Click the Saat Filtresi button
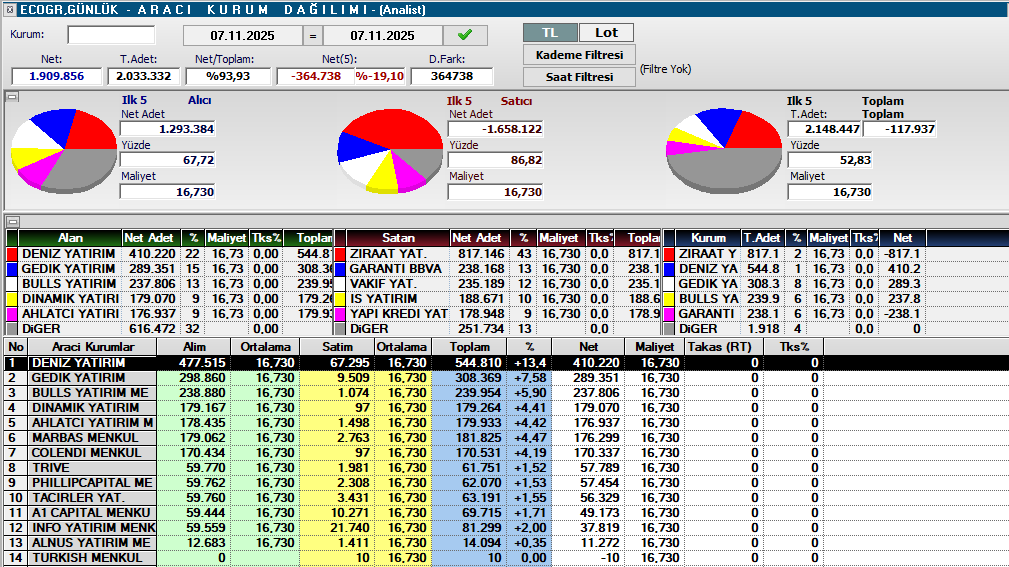 coord(579,77)
